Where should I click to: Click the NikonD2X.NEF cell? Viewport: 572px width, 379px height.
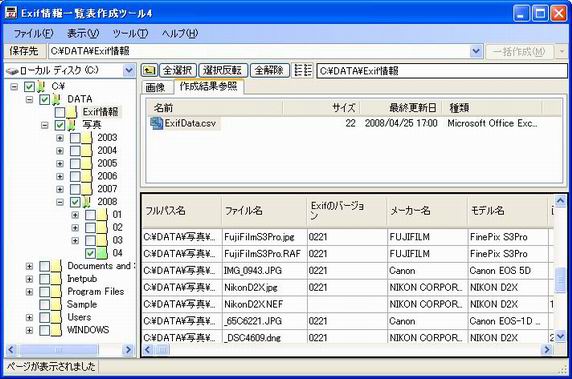click(264, 304)
